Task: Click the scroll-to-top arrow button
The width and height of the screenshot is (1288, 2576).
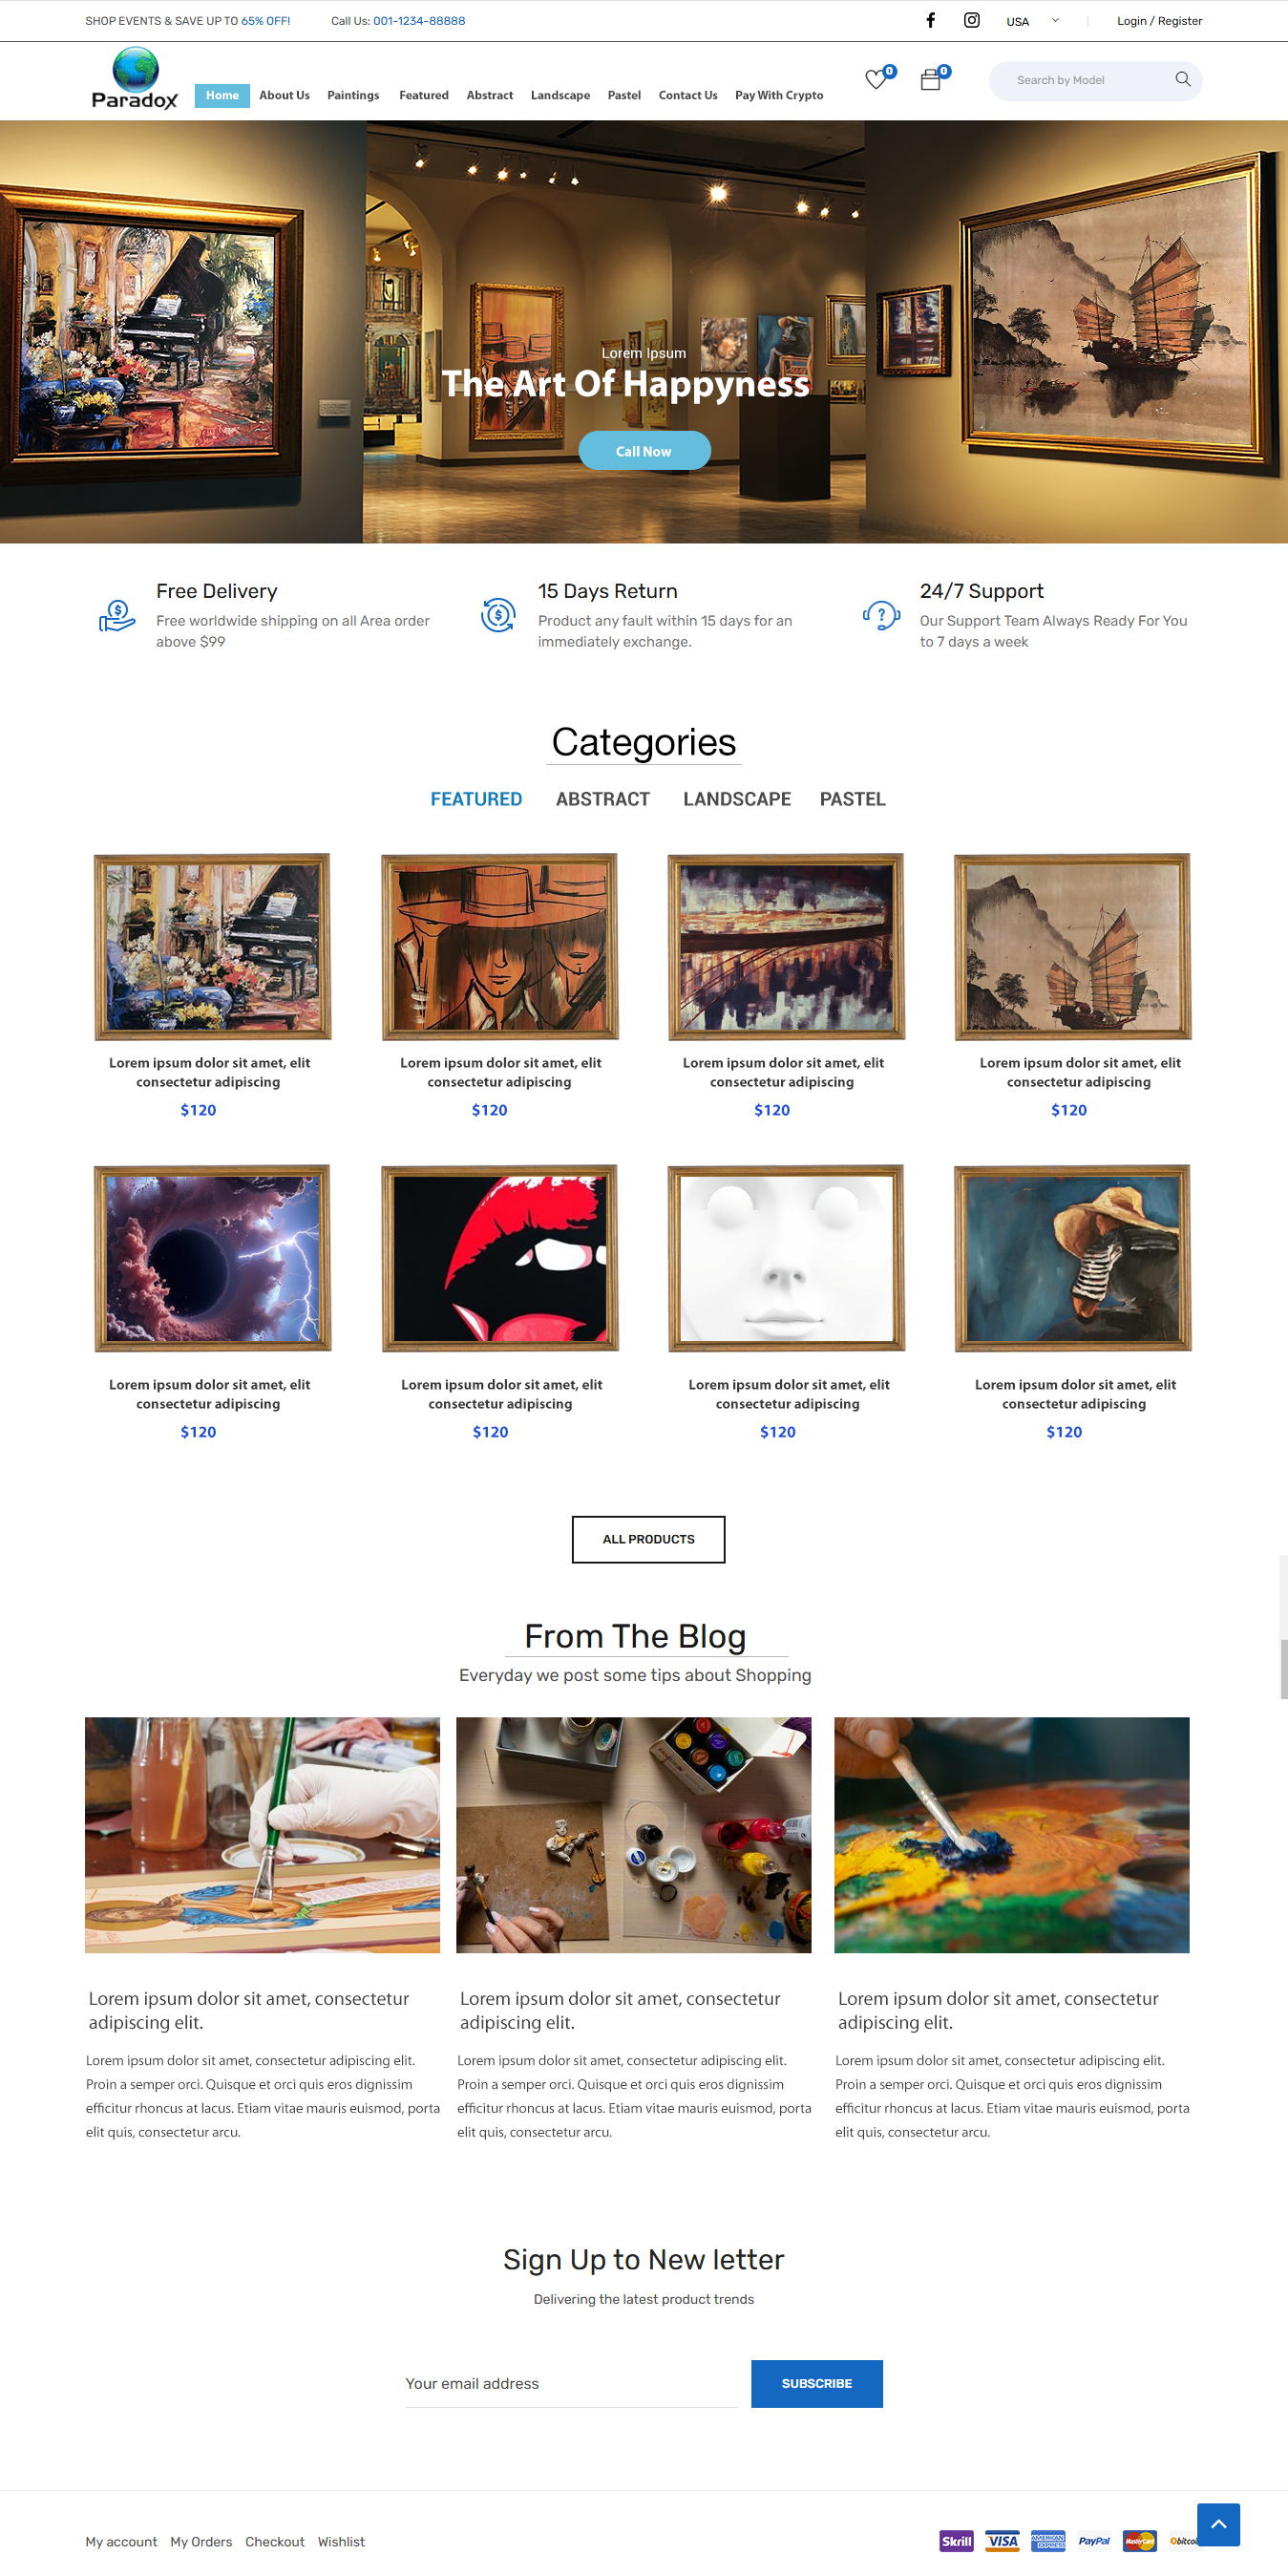Action: point(1218,2524)
